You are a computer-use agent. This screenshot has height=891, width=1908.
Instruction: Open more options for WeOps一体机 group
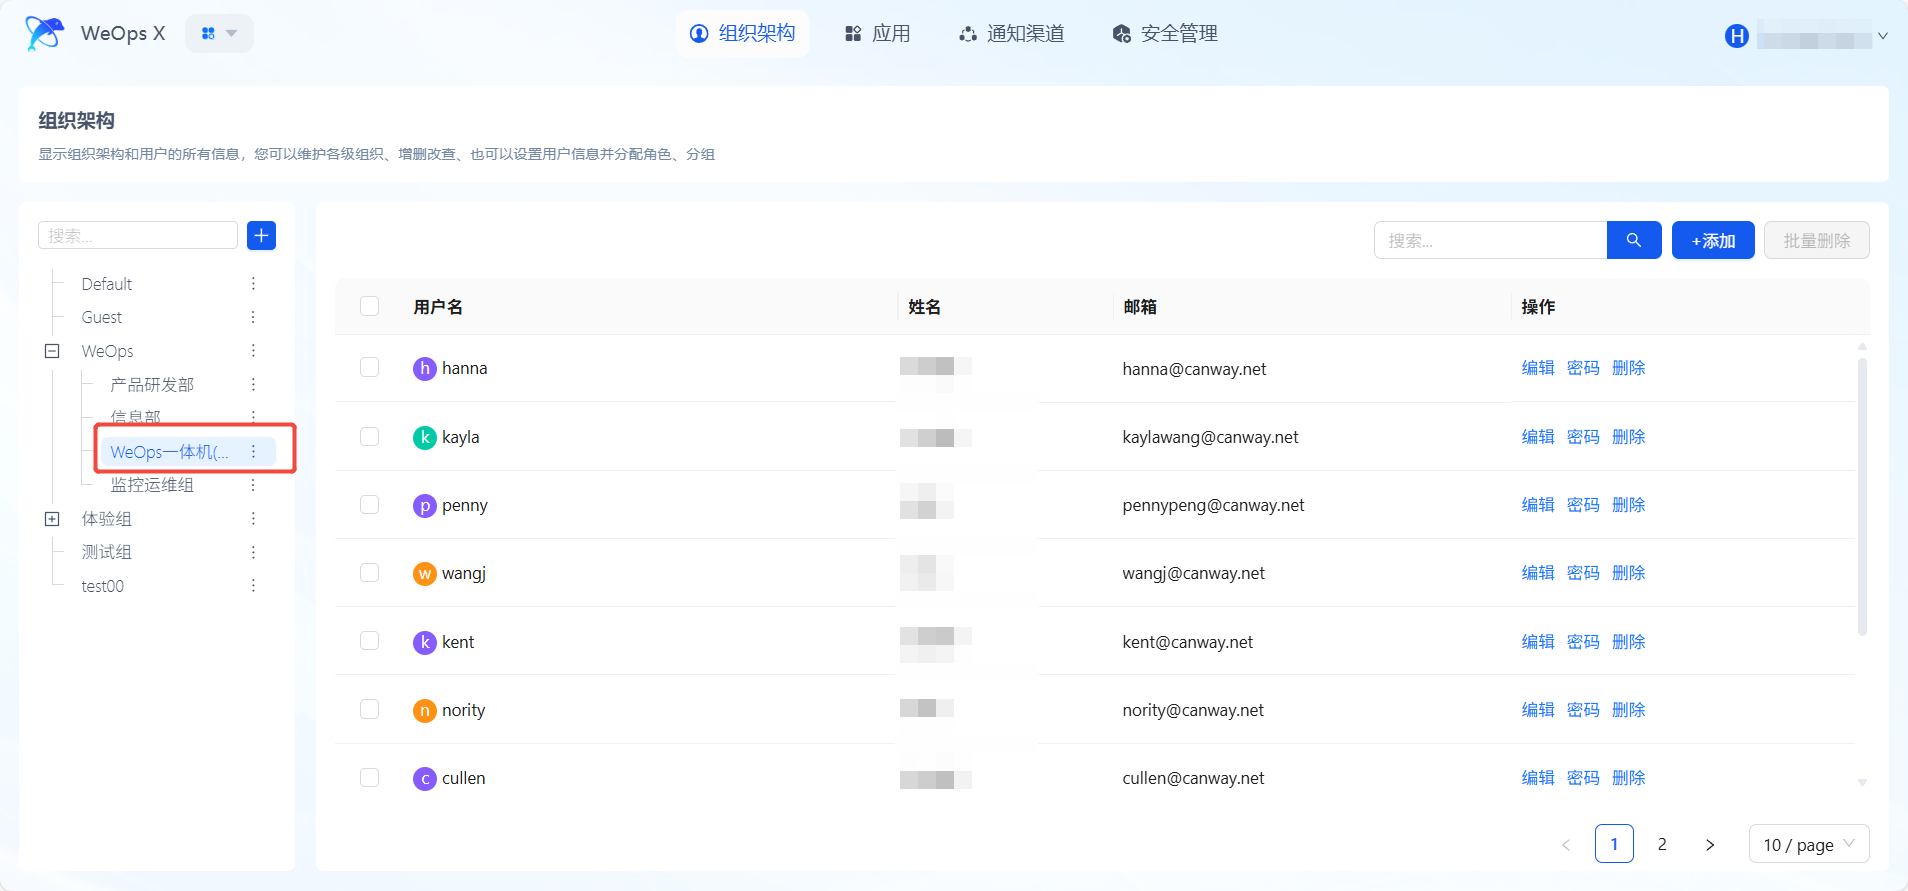tap(253, 452)
